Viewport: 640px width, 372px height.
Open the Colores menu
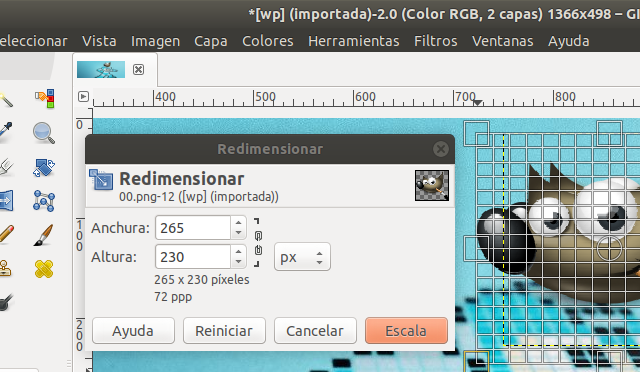tap(268, 41)
